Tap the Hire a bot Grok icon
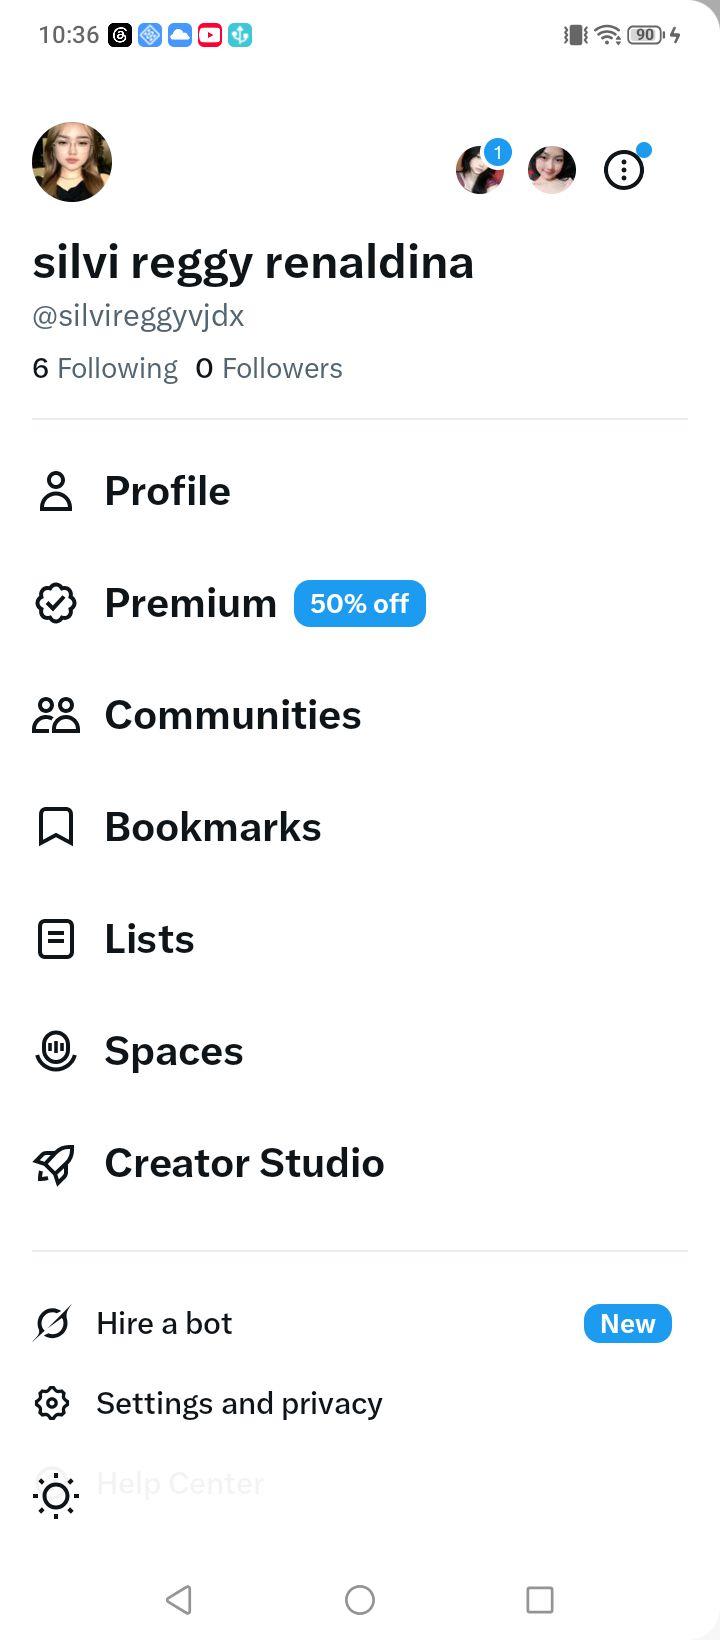 pyautogui.click(x=52, y=1323)
